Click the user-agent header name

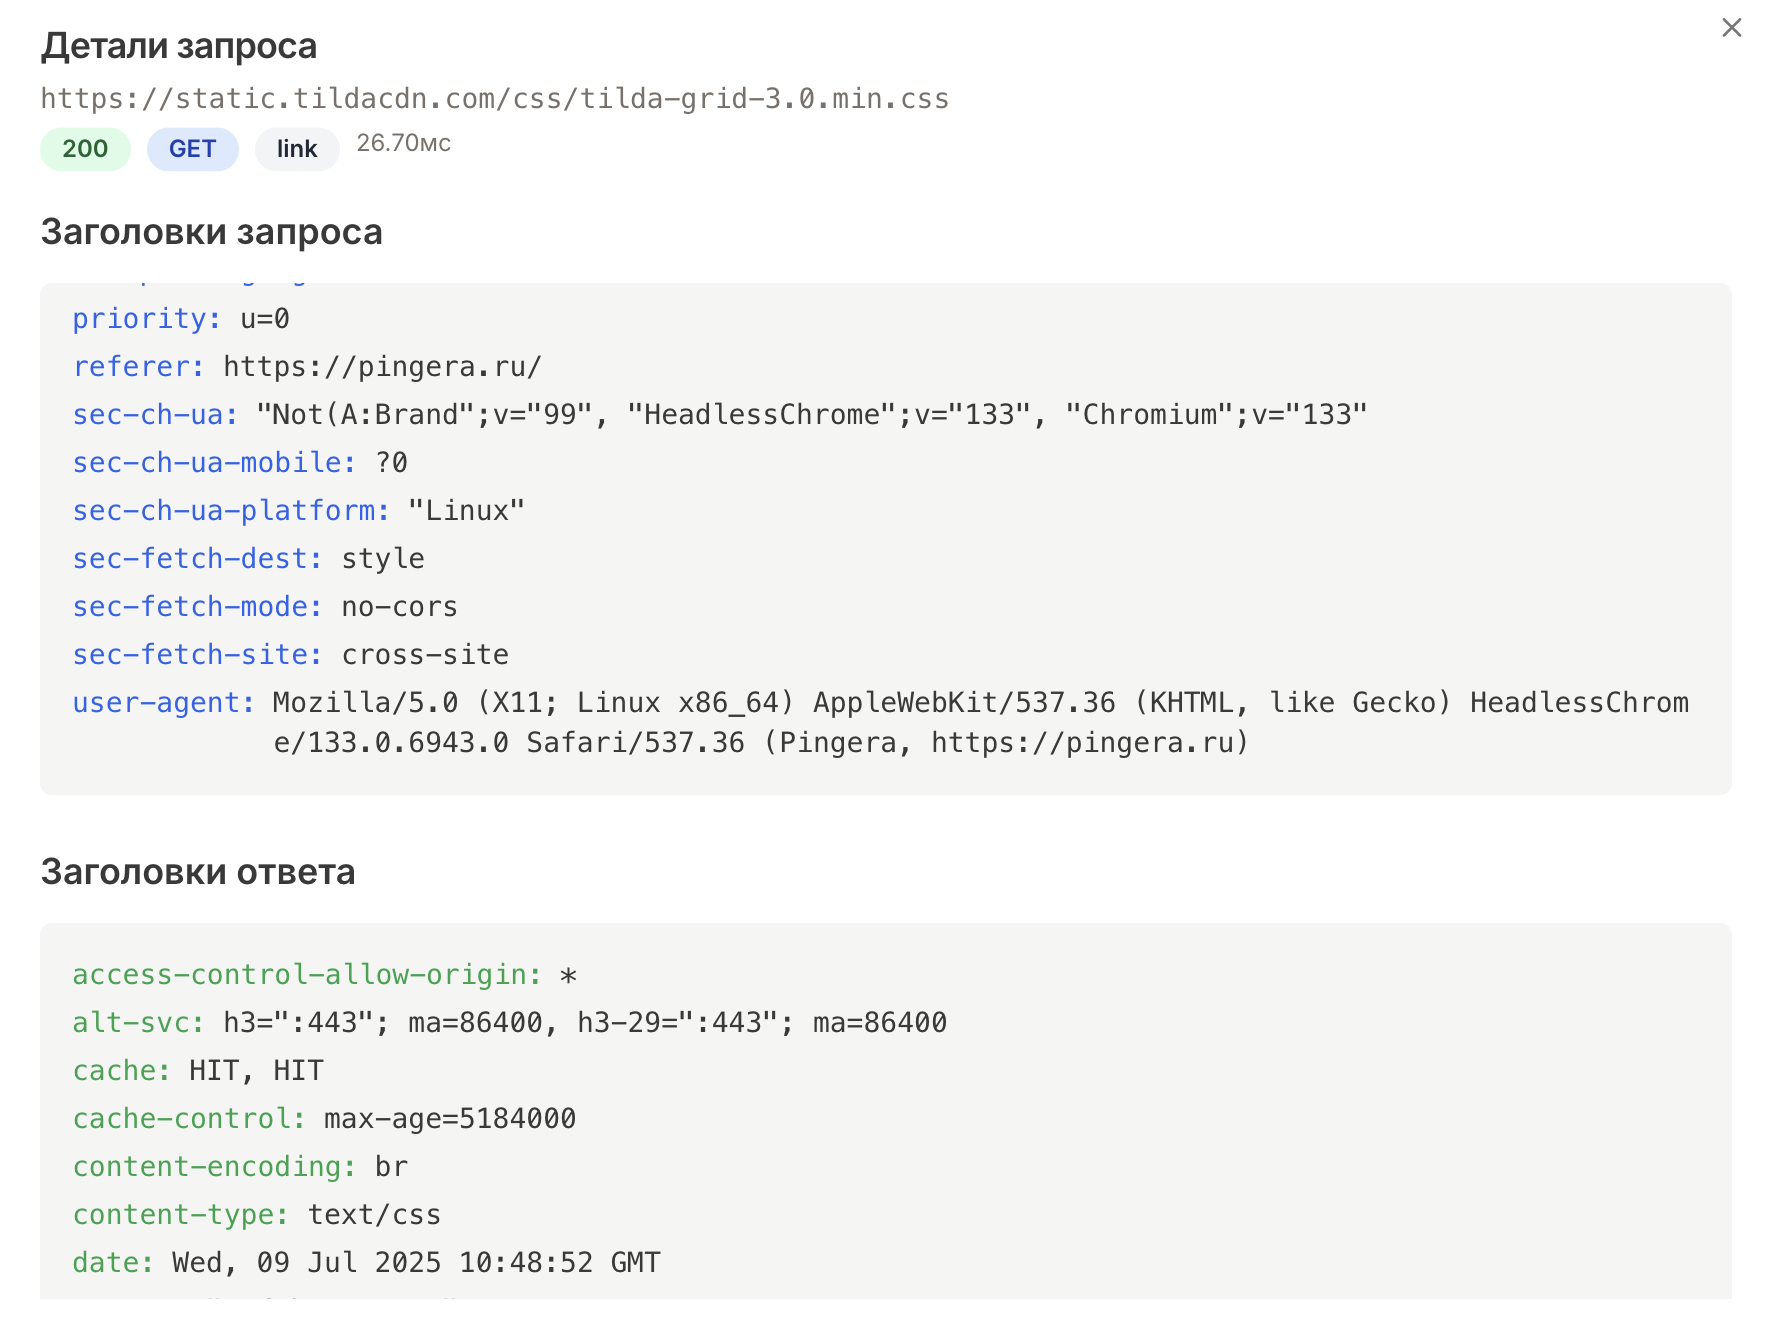coord(163,703)
